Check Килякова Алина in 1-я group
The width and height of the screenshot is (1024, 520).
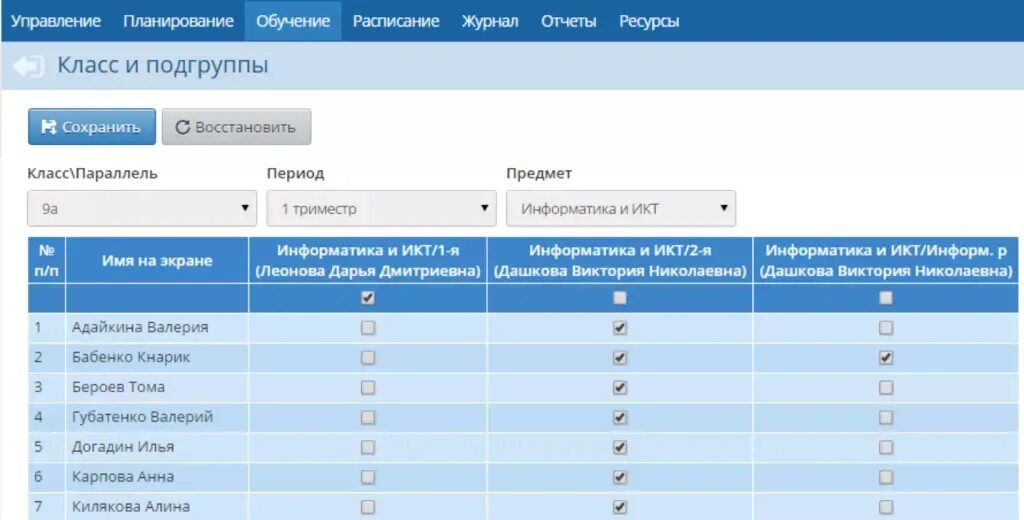point(368,506)
